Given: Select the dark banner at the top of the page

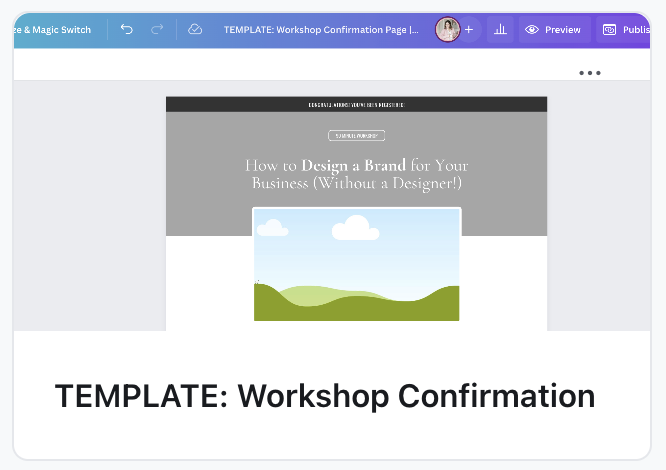Looking at the screenshot, I should click(356, 104).
